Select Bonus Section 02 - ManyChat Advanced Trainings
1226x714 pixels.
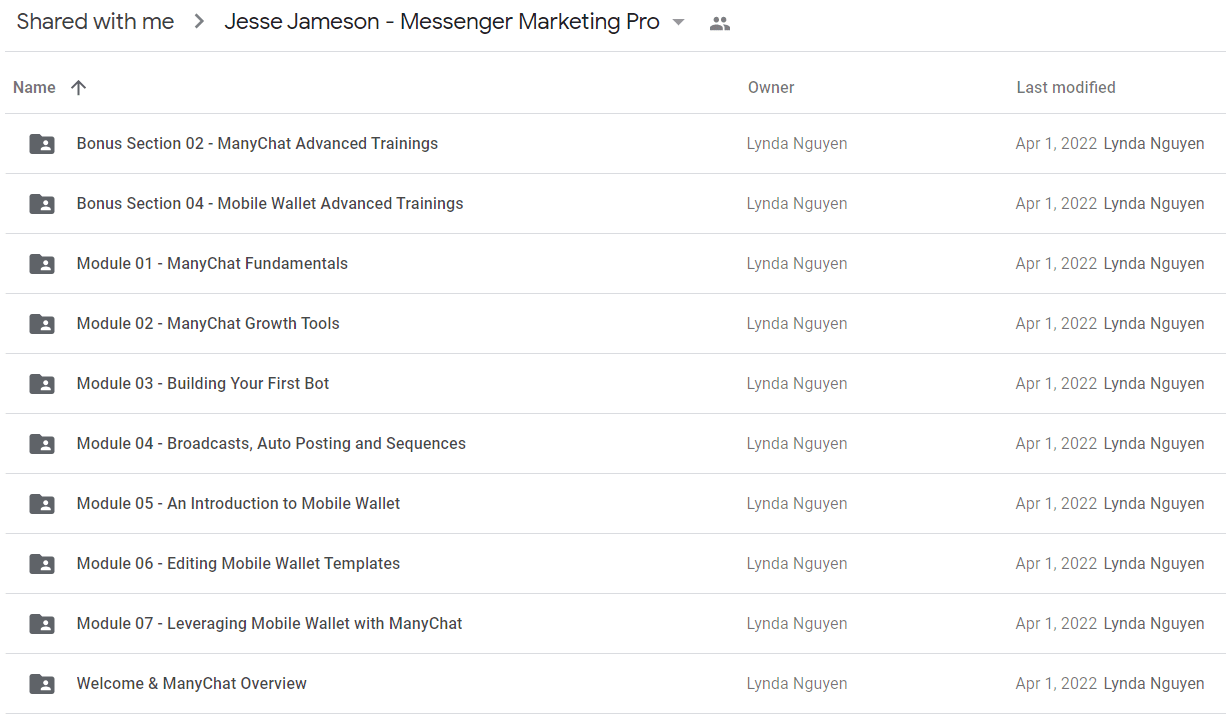coord(257,143)
